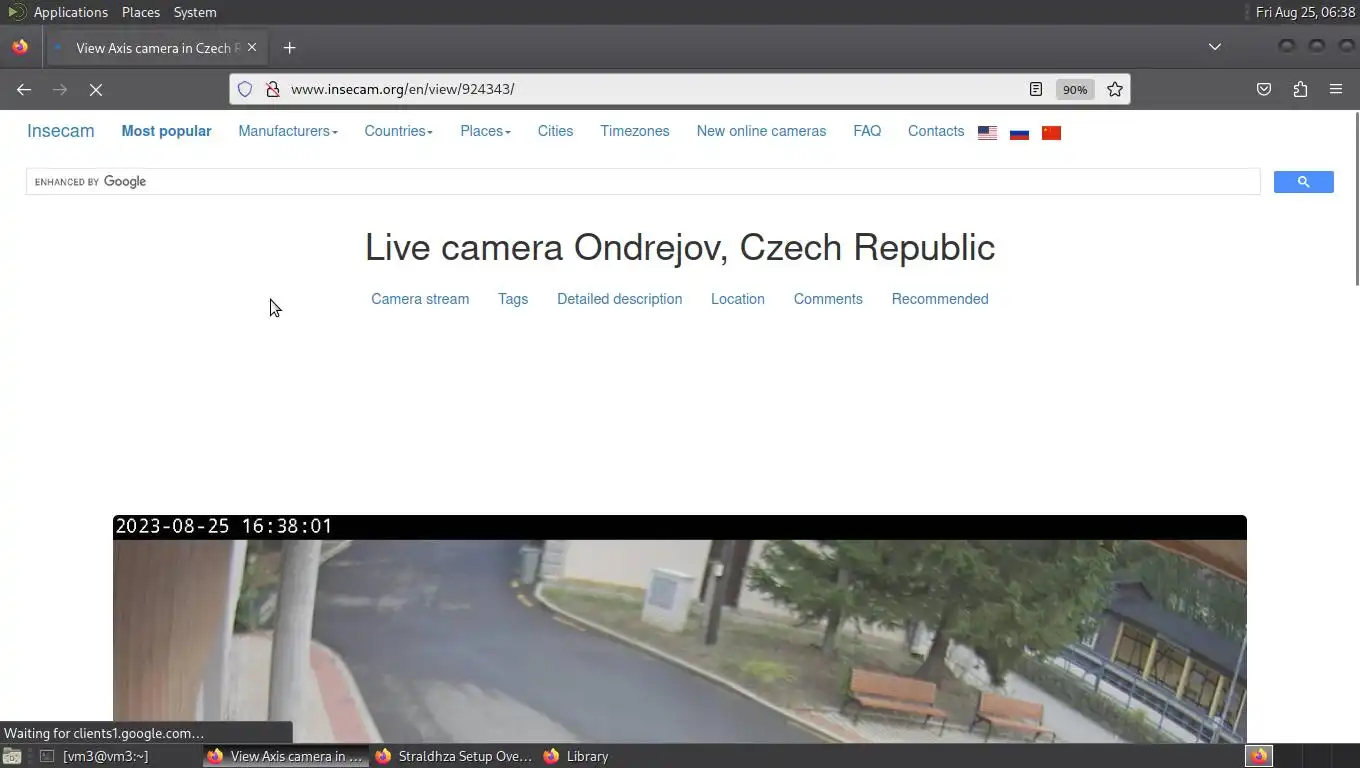The width and height of the screenshot is (1360, 768).
Task: Open the Most popular cameras link
Action: (166, 131)
